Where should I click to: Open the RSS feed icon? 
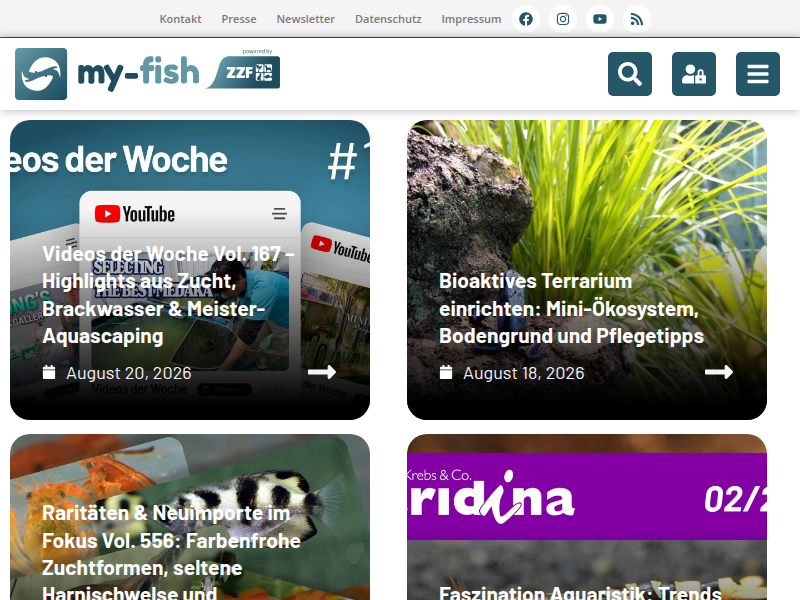click(637, 19)
